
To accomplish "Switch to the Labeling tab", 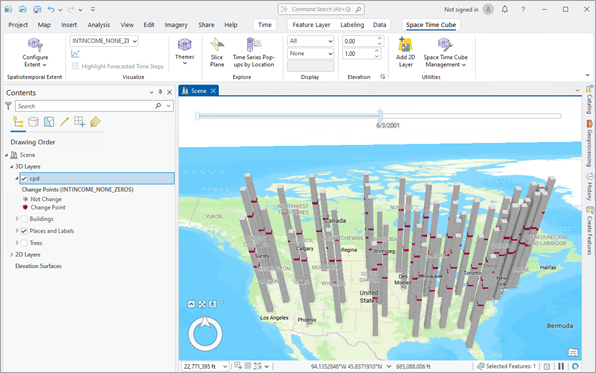I will [352, 25].
